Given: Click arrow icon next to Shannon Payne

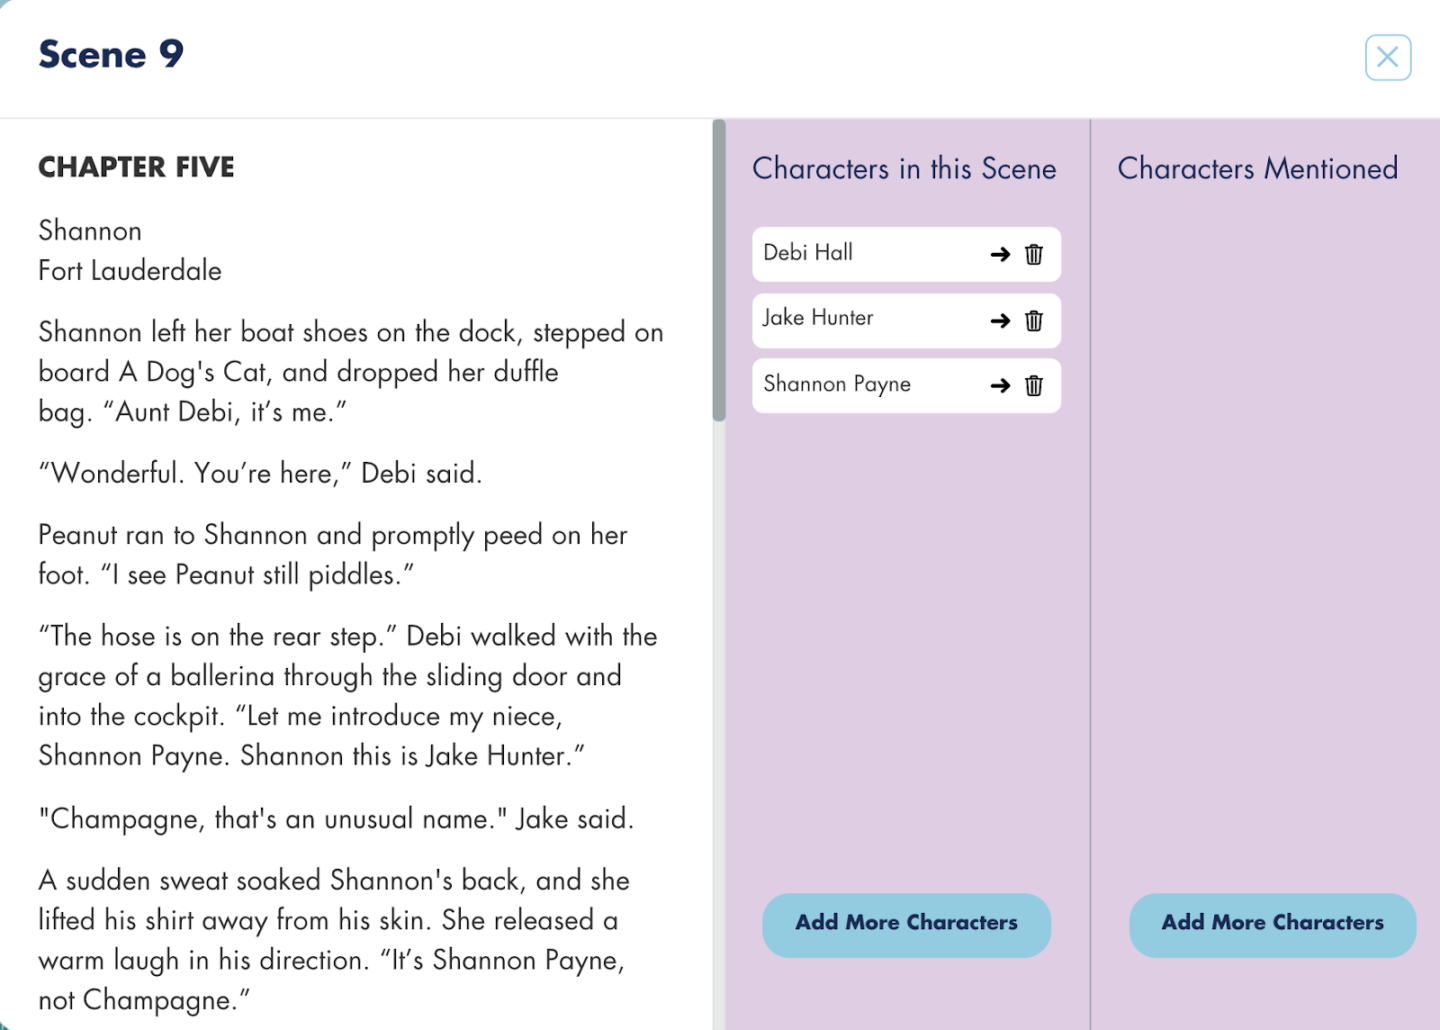Looking at the screenshot, I should 1000,385.
